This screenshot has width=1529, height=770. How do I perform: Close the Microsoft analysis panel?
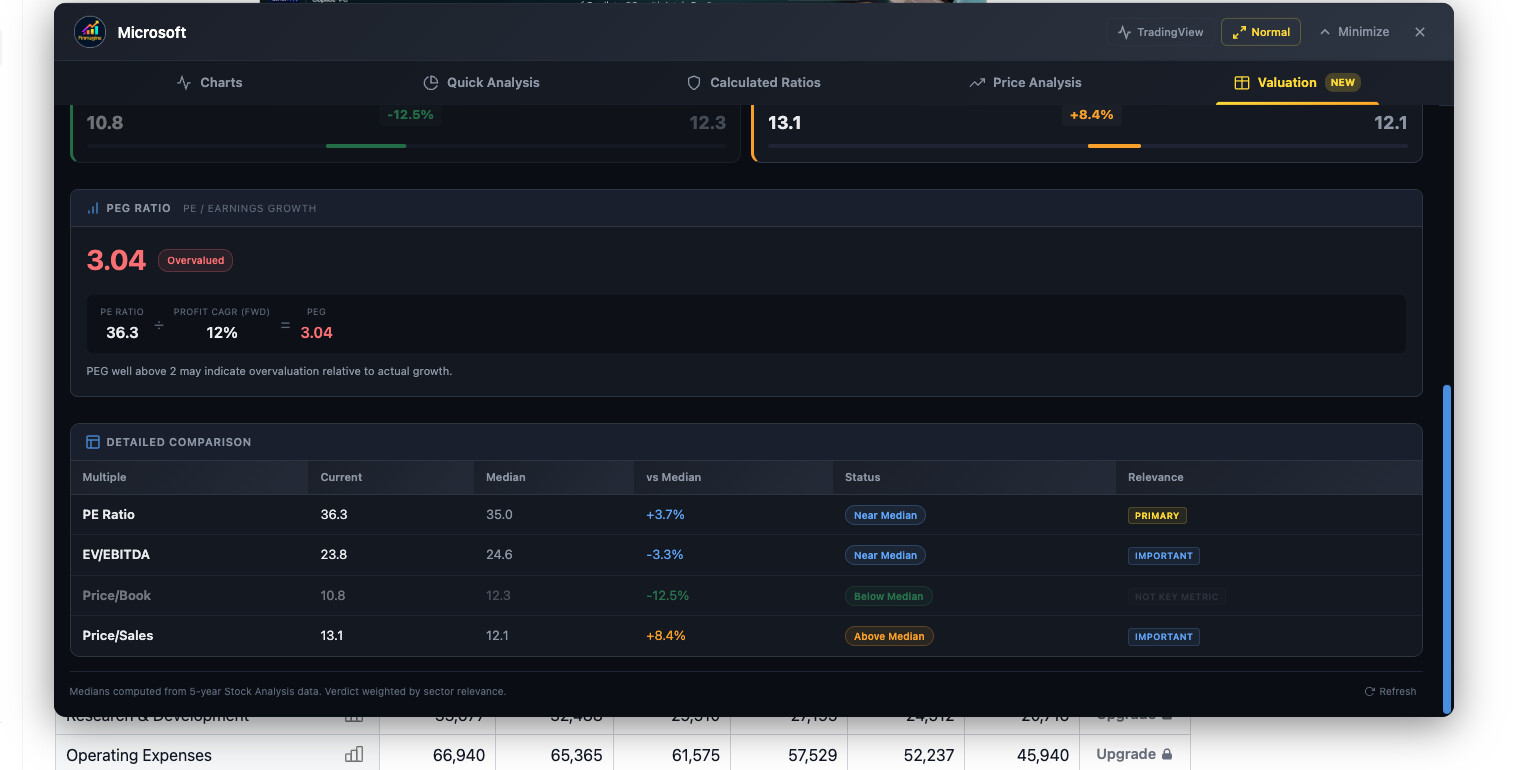(1419, 32)
